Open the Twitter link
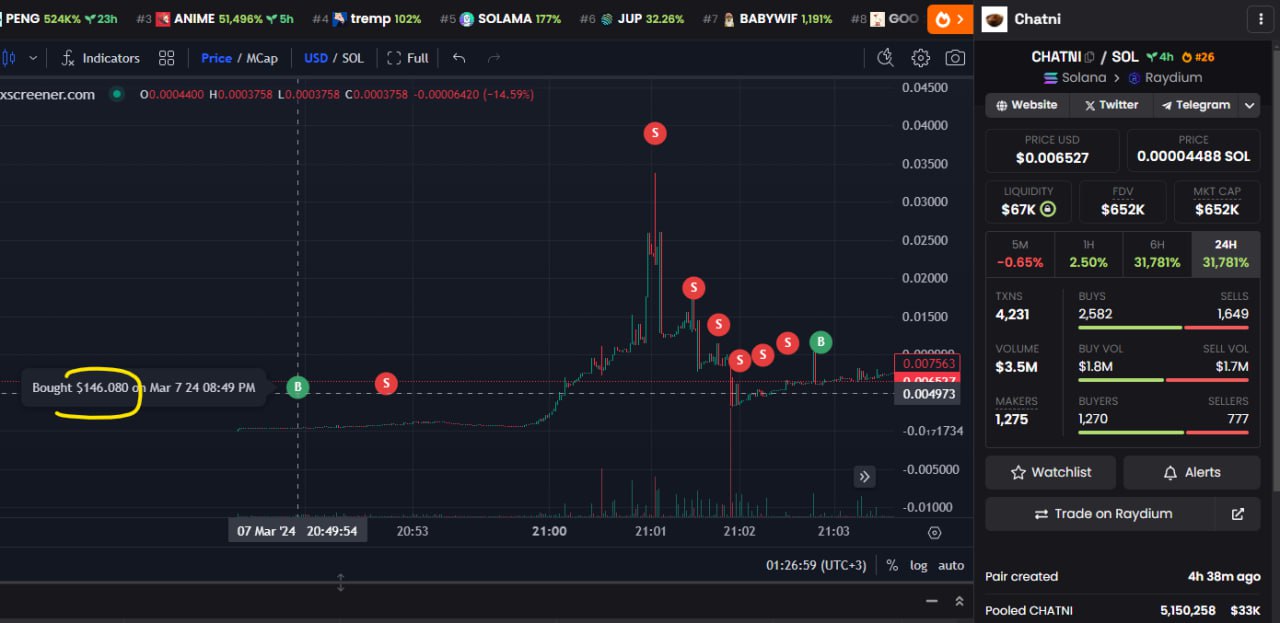This screenshot has height=623, width=1280. [1111, 105]
